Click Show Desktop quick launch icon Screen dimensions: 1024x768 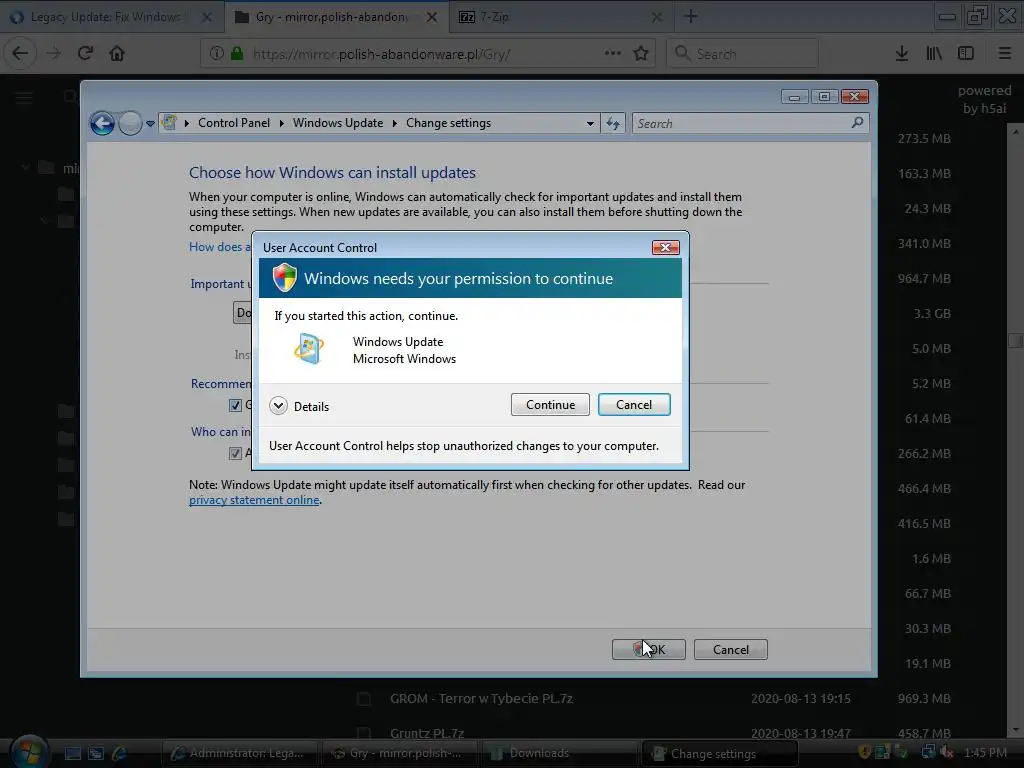tap(72, 754)
